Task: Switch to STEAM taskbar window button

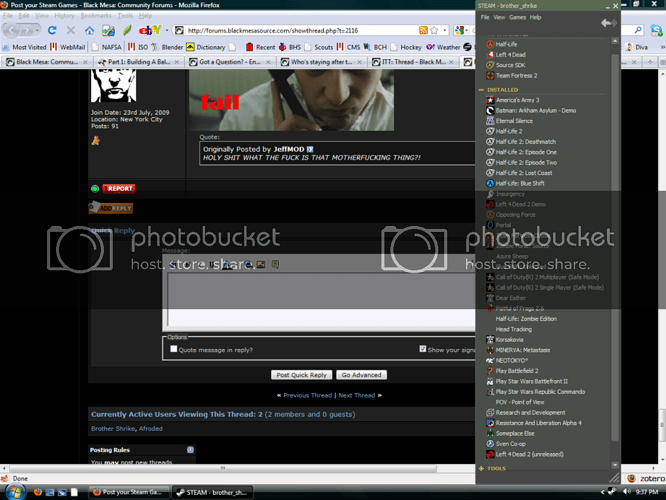Action: click(x=213, y=492)
